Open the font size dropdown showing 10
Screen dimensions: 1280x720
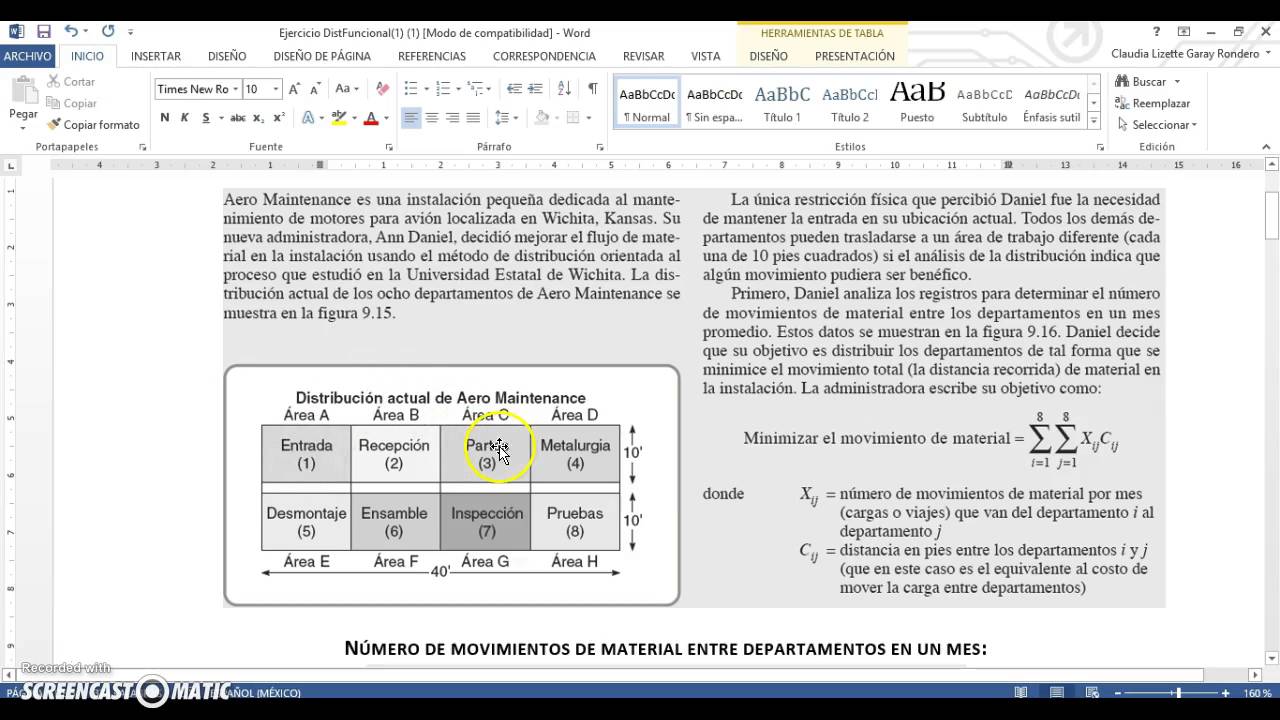(x=276, y=89)
